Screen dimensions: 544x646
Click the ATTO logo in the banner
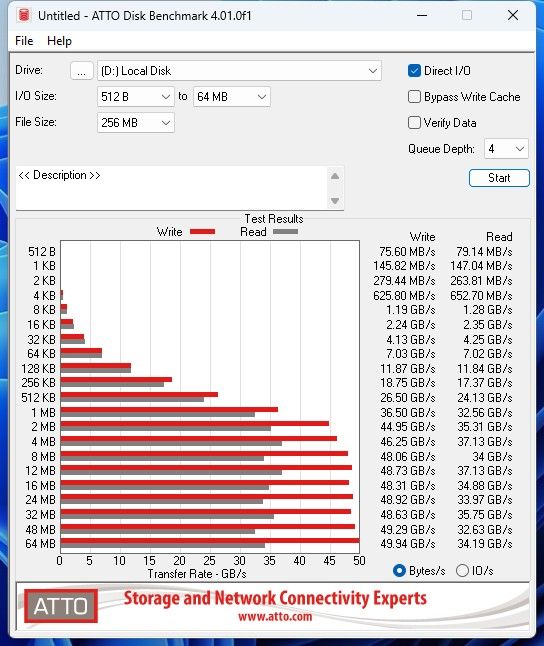[x=61, y=606]
